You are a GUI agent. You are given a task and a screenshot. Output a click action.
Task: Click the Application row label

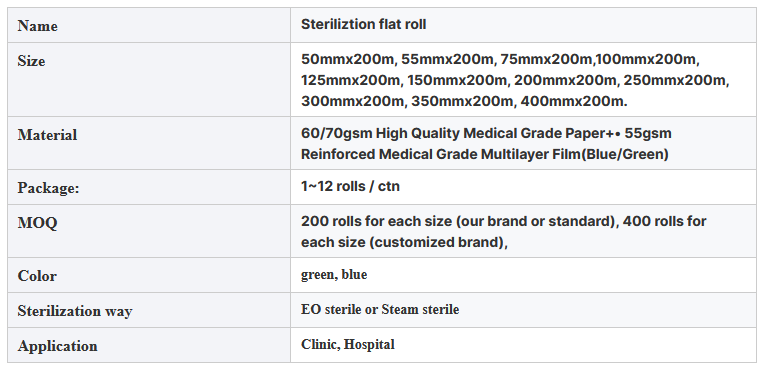pyautogui.click(x=57, y=346)
